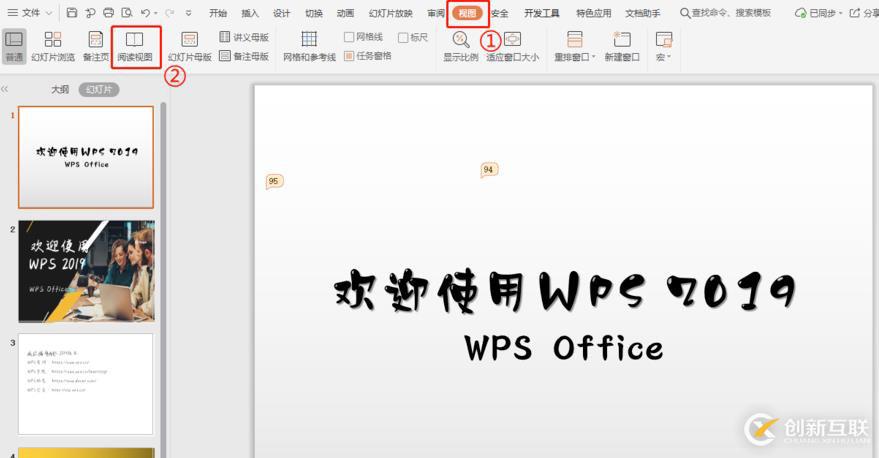
Task: Open the 重排窗口 dropdown arrow
Action: click(x=593, y=57)
